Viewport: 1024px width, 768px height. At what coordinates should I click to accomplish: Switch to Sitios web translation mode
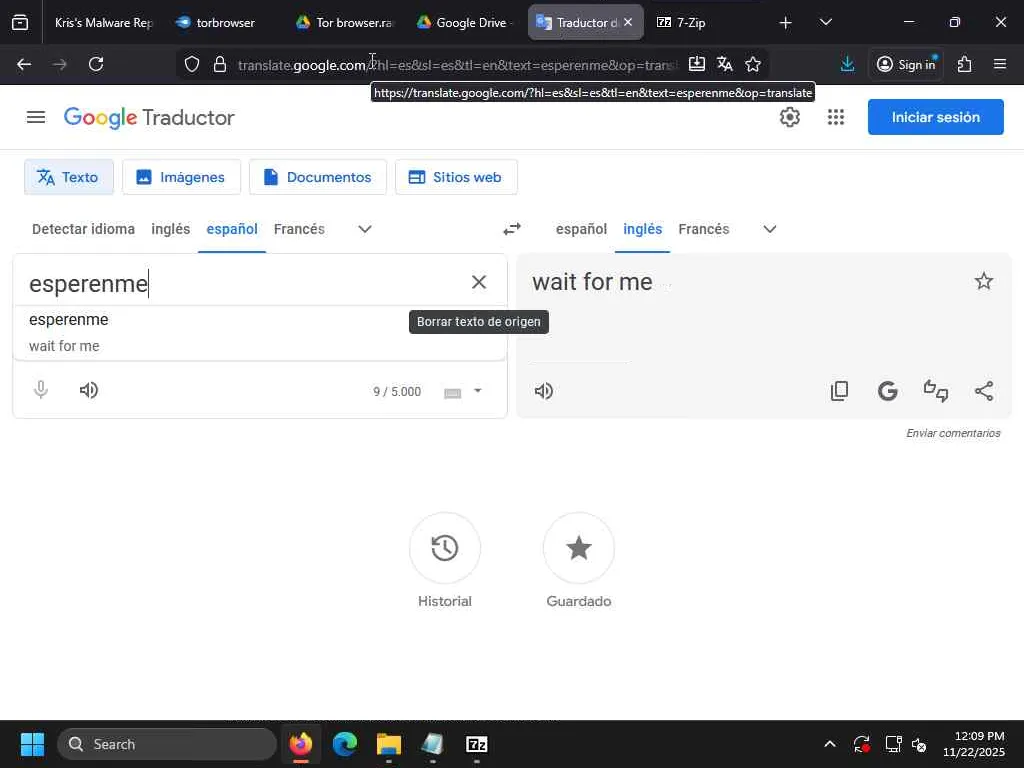tap(456, 177)
